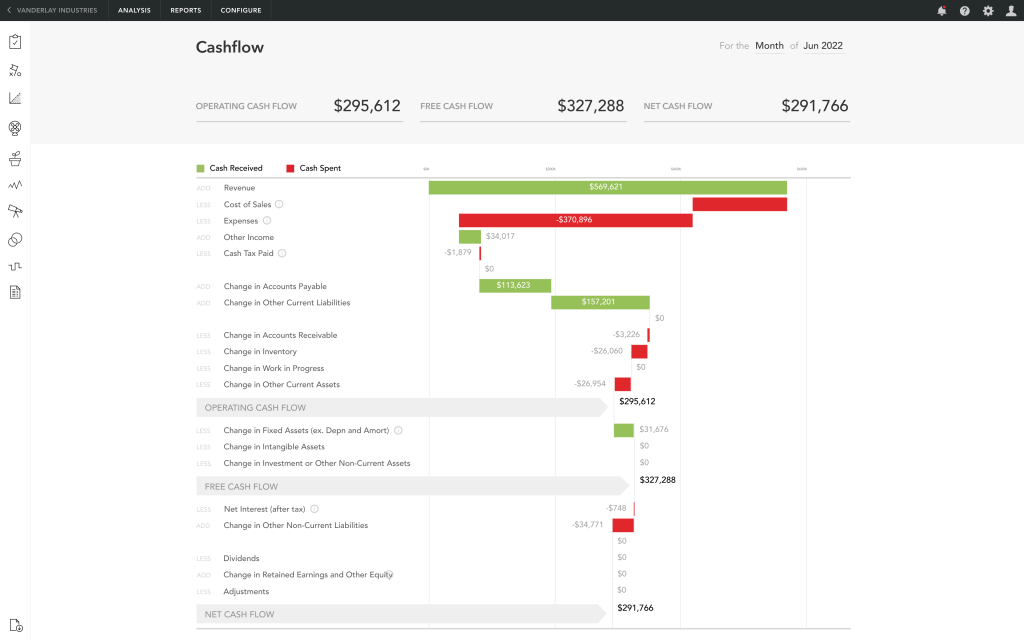Click the pulse waveform icon in sidebar
Viewport: 1024px width, 640px height.
tap(15, 185)
